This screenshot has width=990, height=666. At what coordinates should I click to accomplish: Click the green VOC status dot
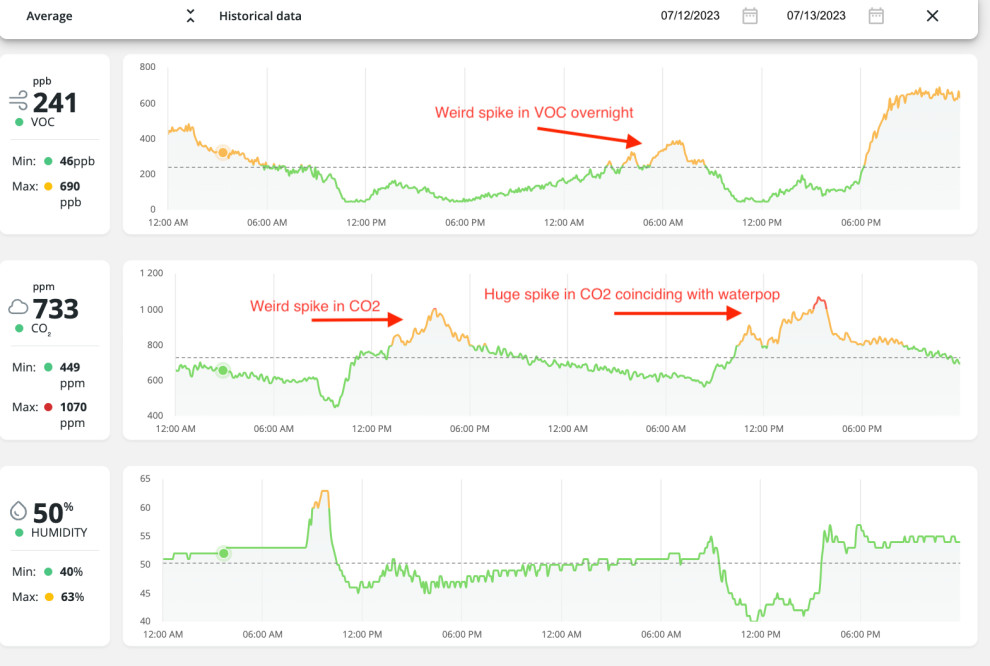tap(20, 122)
